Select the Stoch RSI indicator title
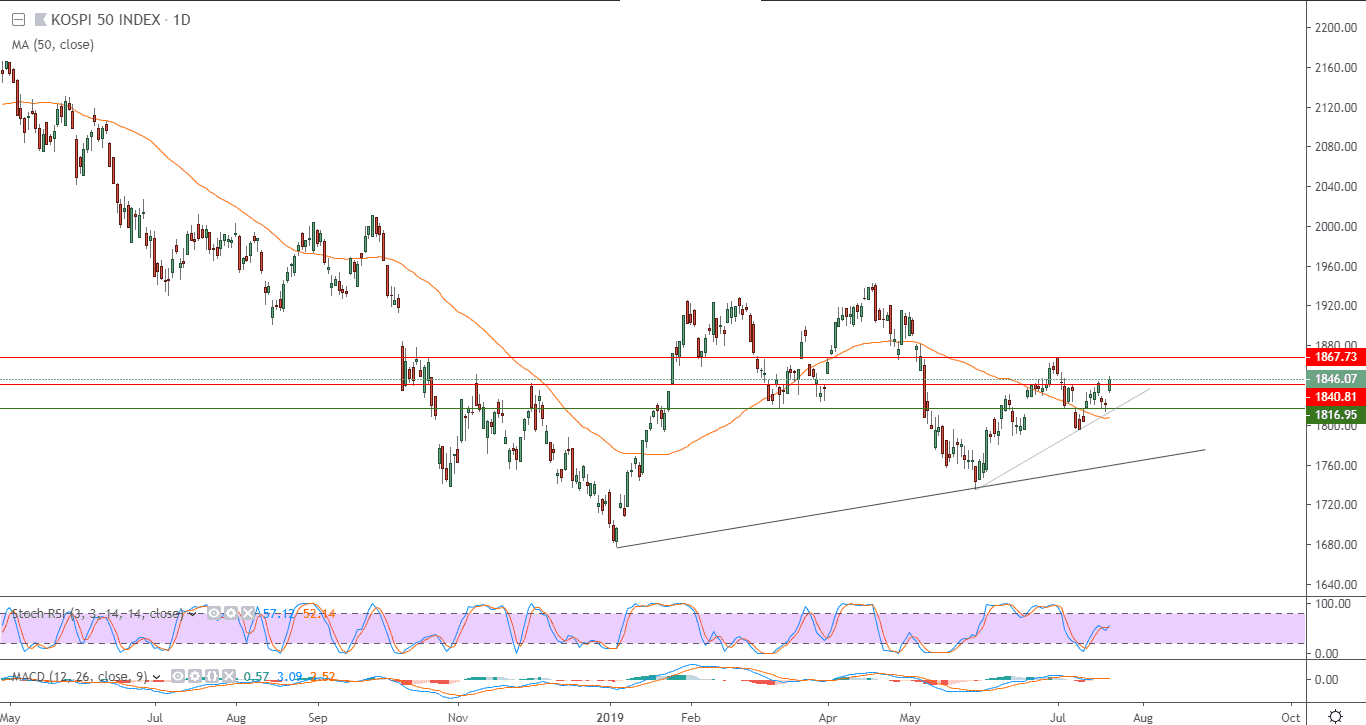The image size is (1366, 725). tap(97, 614)
